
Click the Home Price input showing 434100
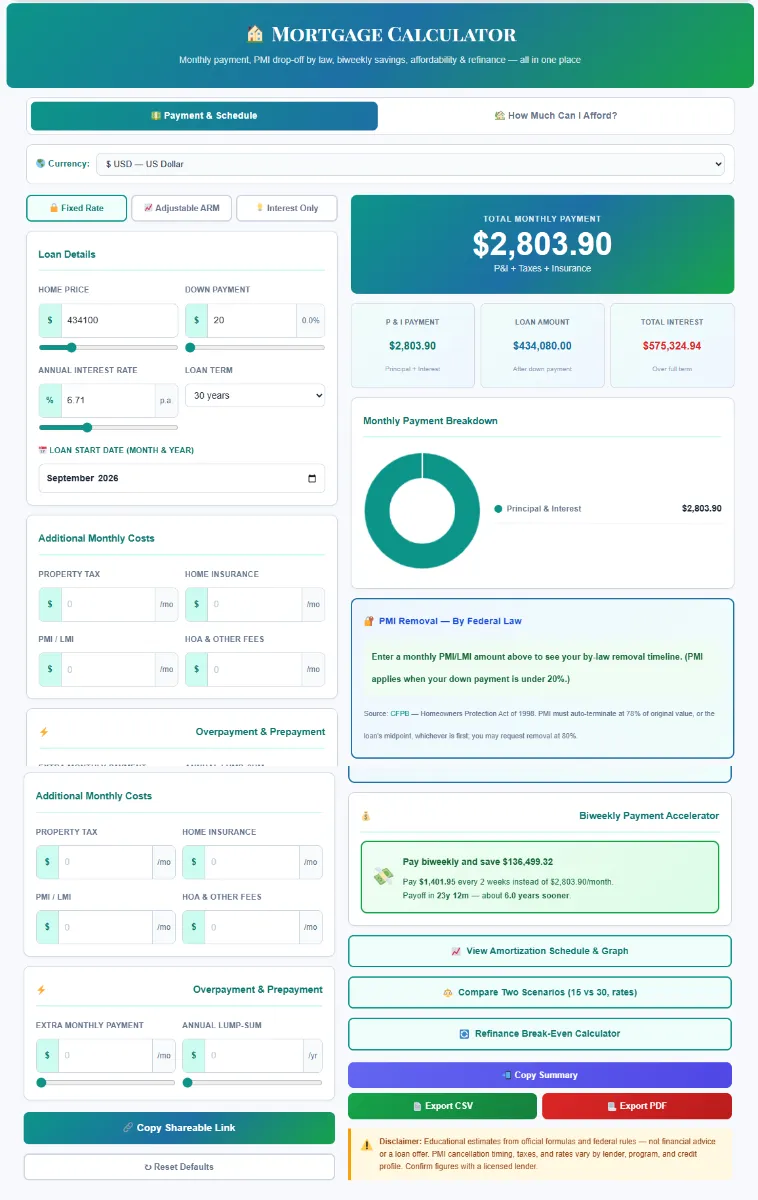119,321
